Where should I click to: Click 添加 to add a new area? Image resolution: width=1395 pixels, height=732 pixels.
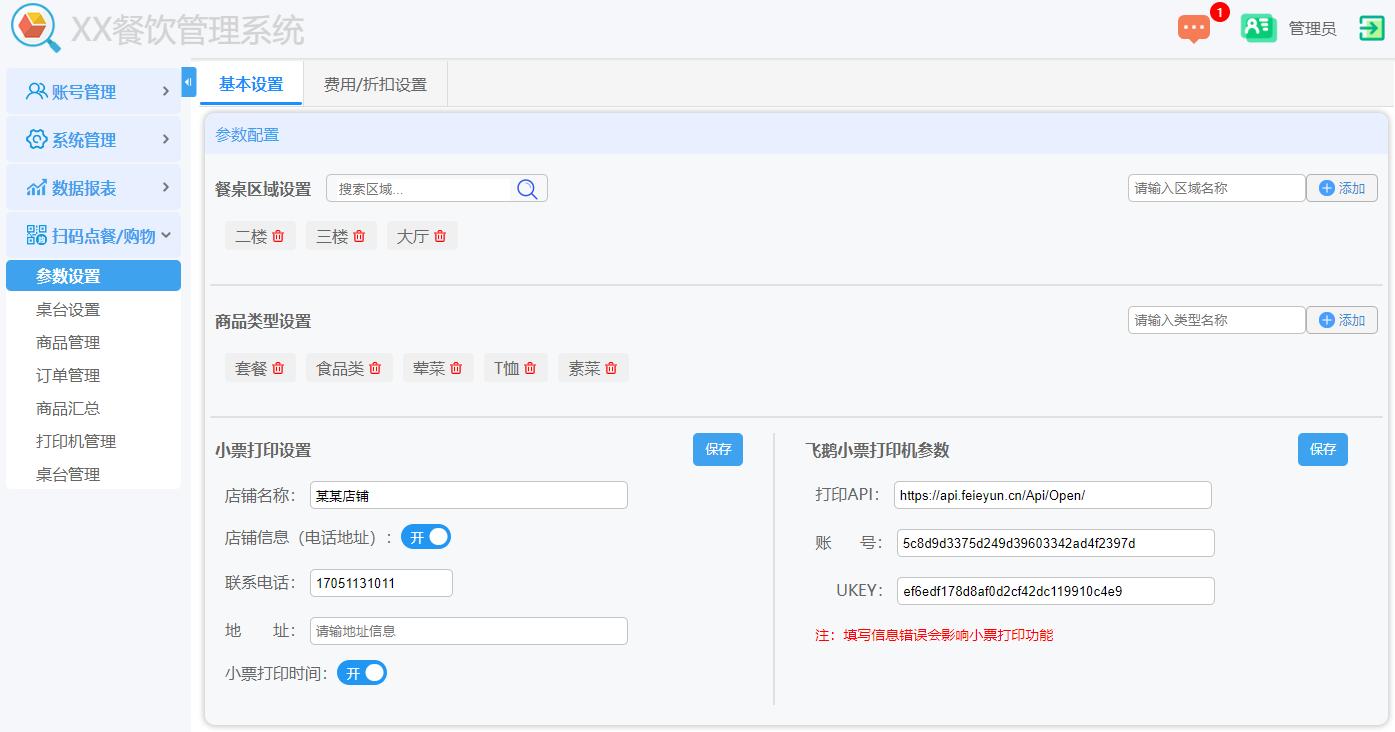coord(1341,187)
